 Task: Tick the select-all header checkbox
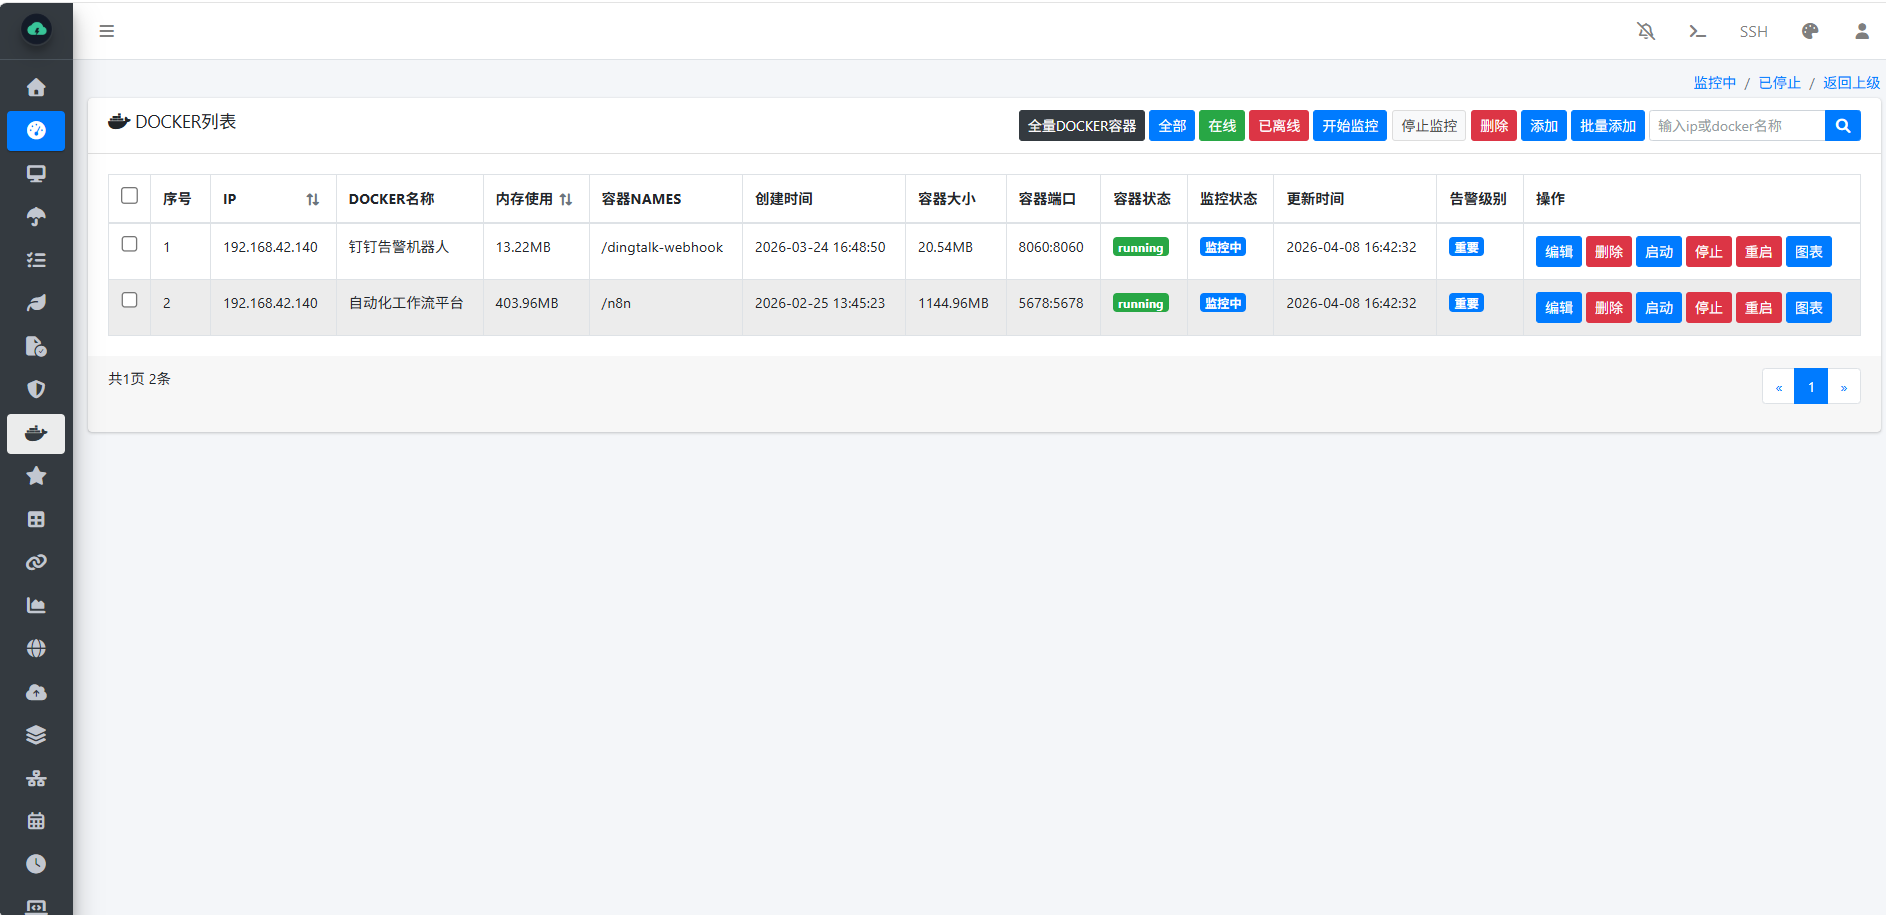pos(129,196)
